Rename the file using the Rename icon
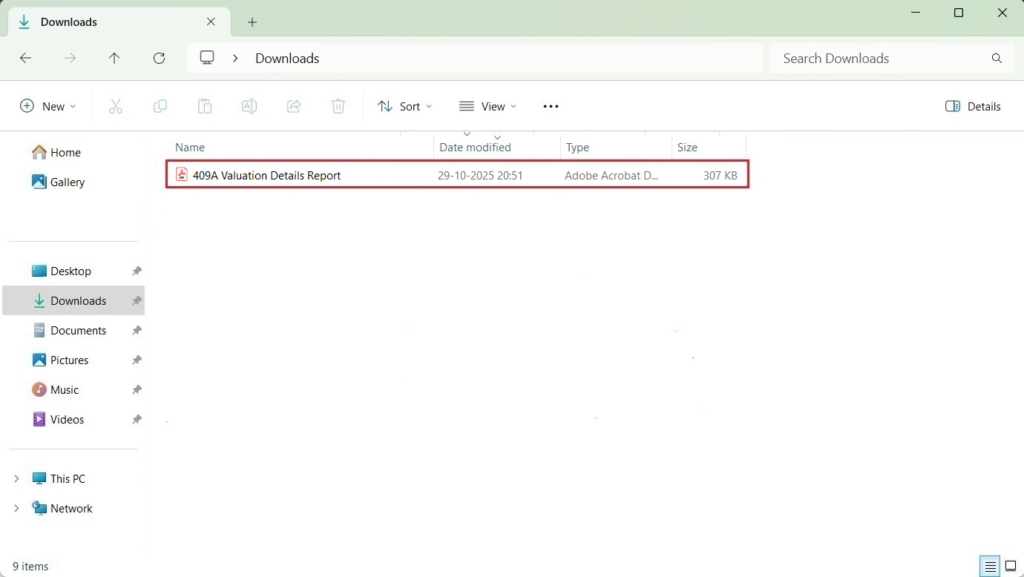Screen dimensions: 1024x577 (x=249, y=106)
